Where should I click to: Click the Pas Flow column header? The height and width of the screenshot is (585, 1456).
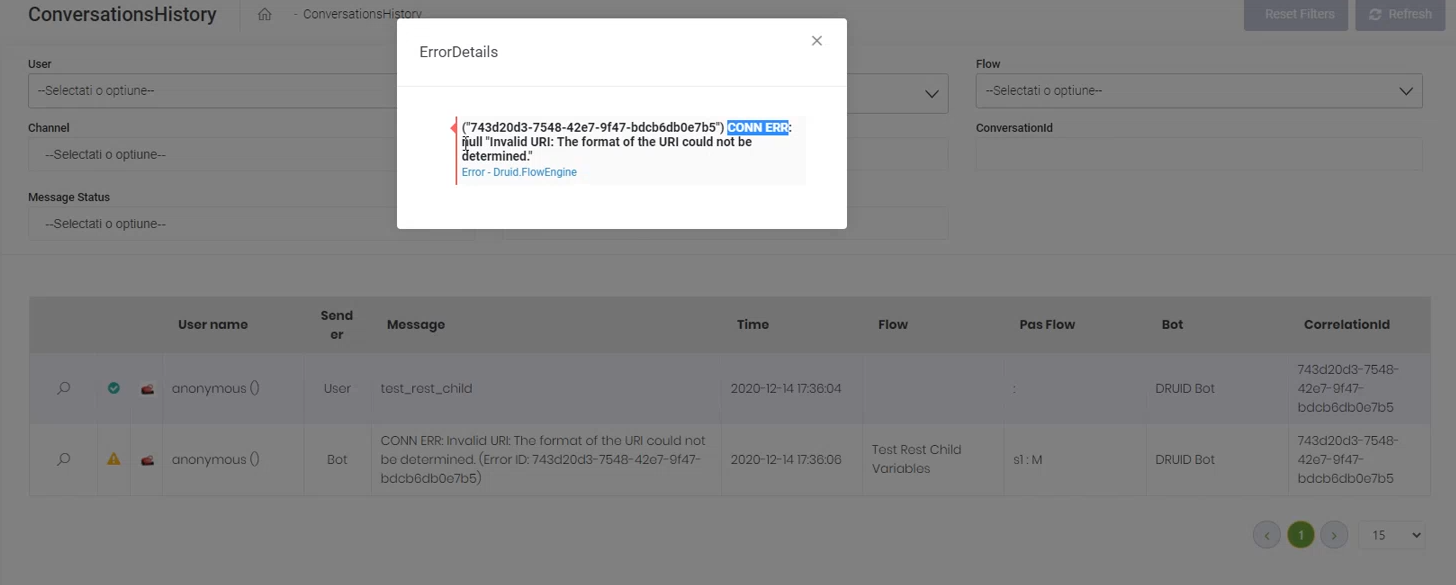tap(1047, 325)
